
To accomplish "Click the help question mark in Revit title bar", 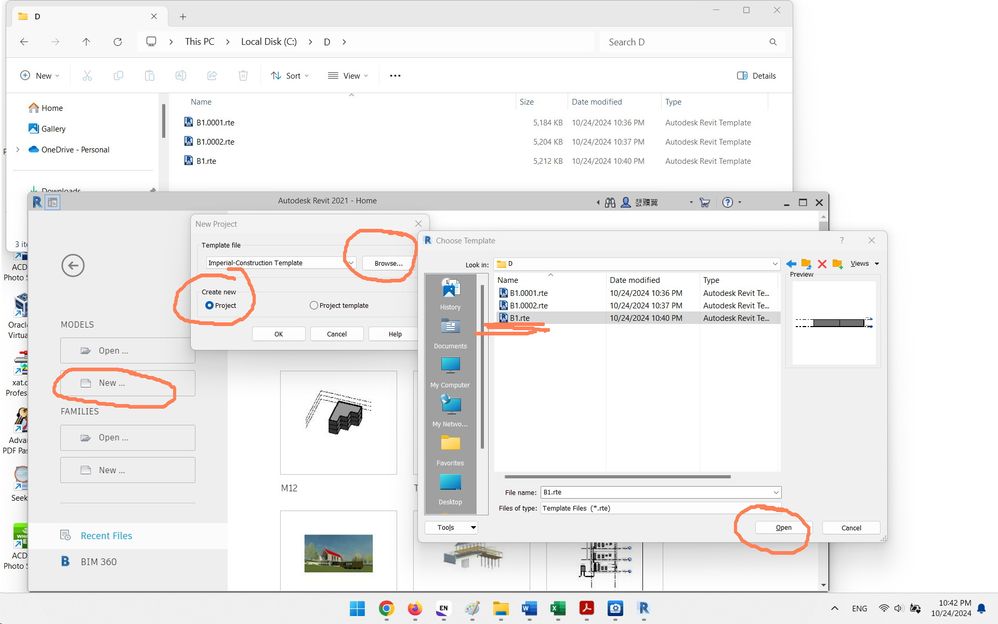I will (727, 202).
